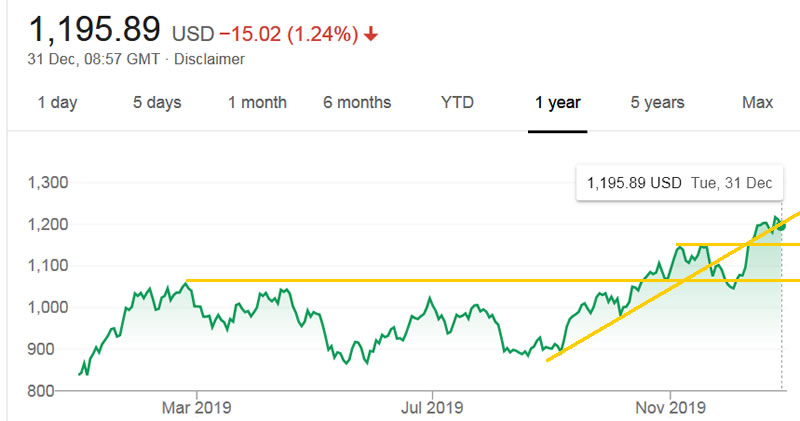800x421 pixels.
Task: Select the 5 days range tab
Action: click(158, 102)
